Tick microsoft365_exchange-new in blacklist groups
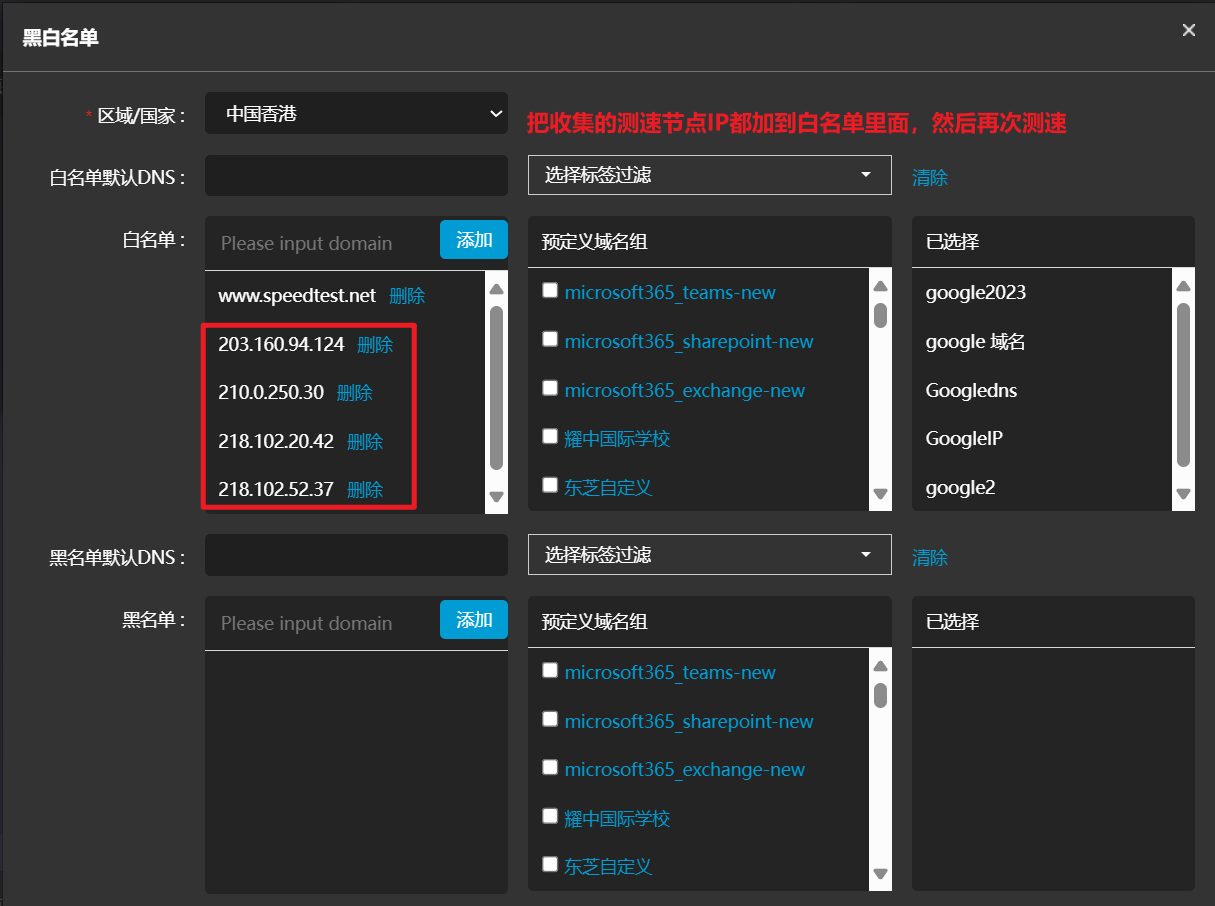This screenshot has width=1215, height=906. 549,768
